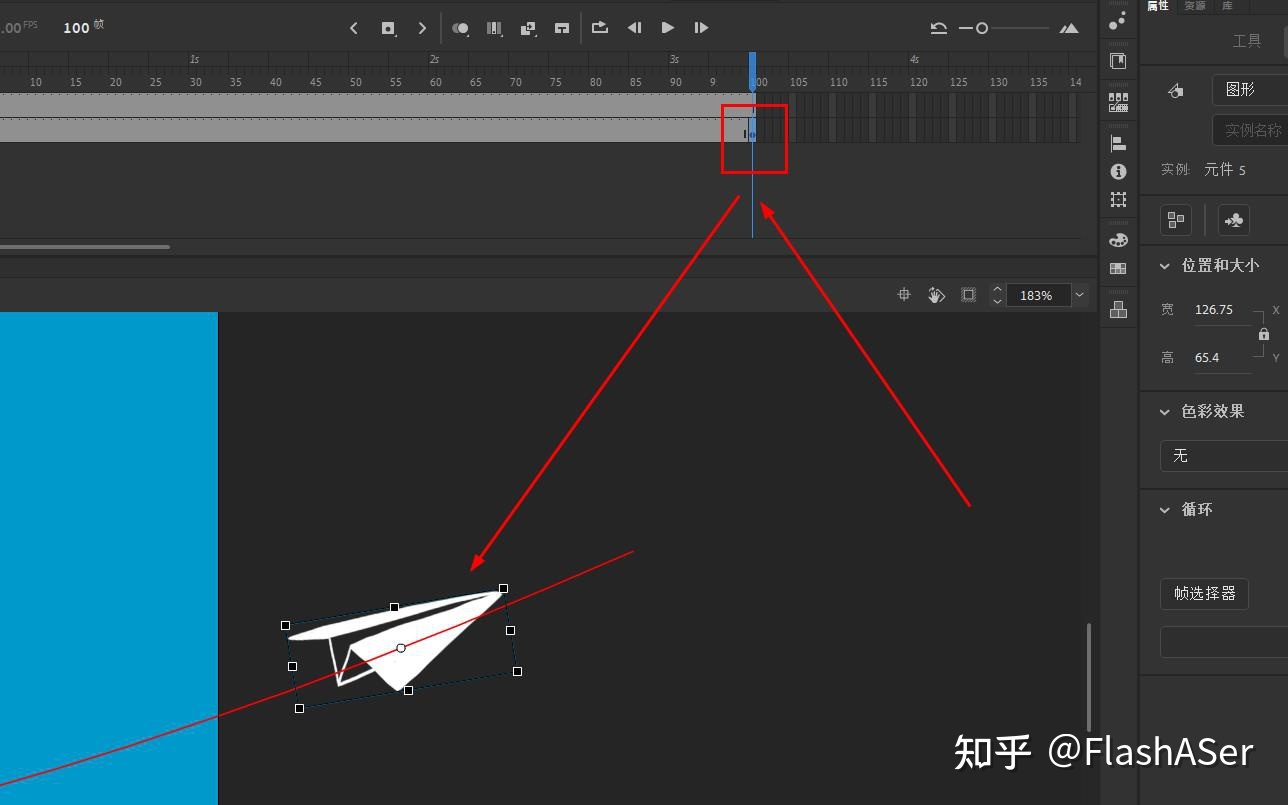The height and width of the screenshot is (805, 1288).
Task: Open the color effect 无 dropdown
Action: point(1224,455)
